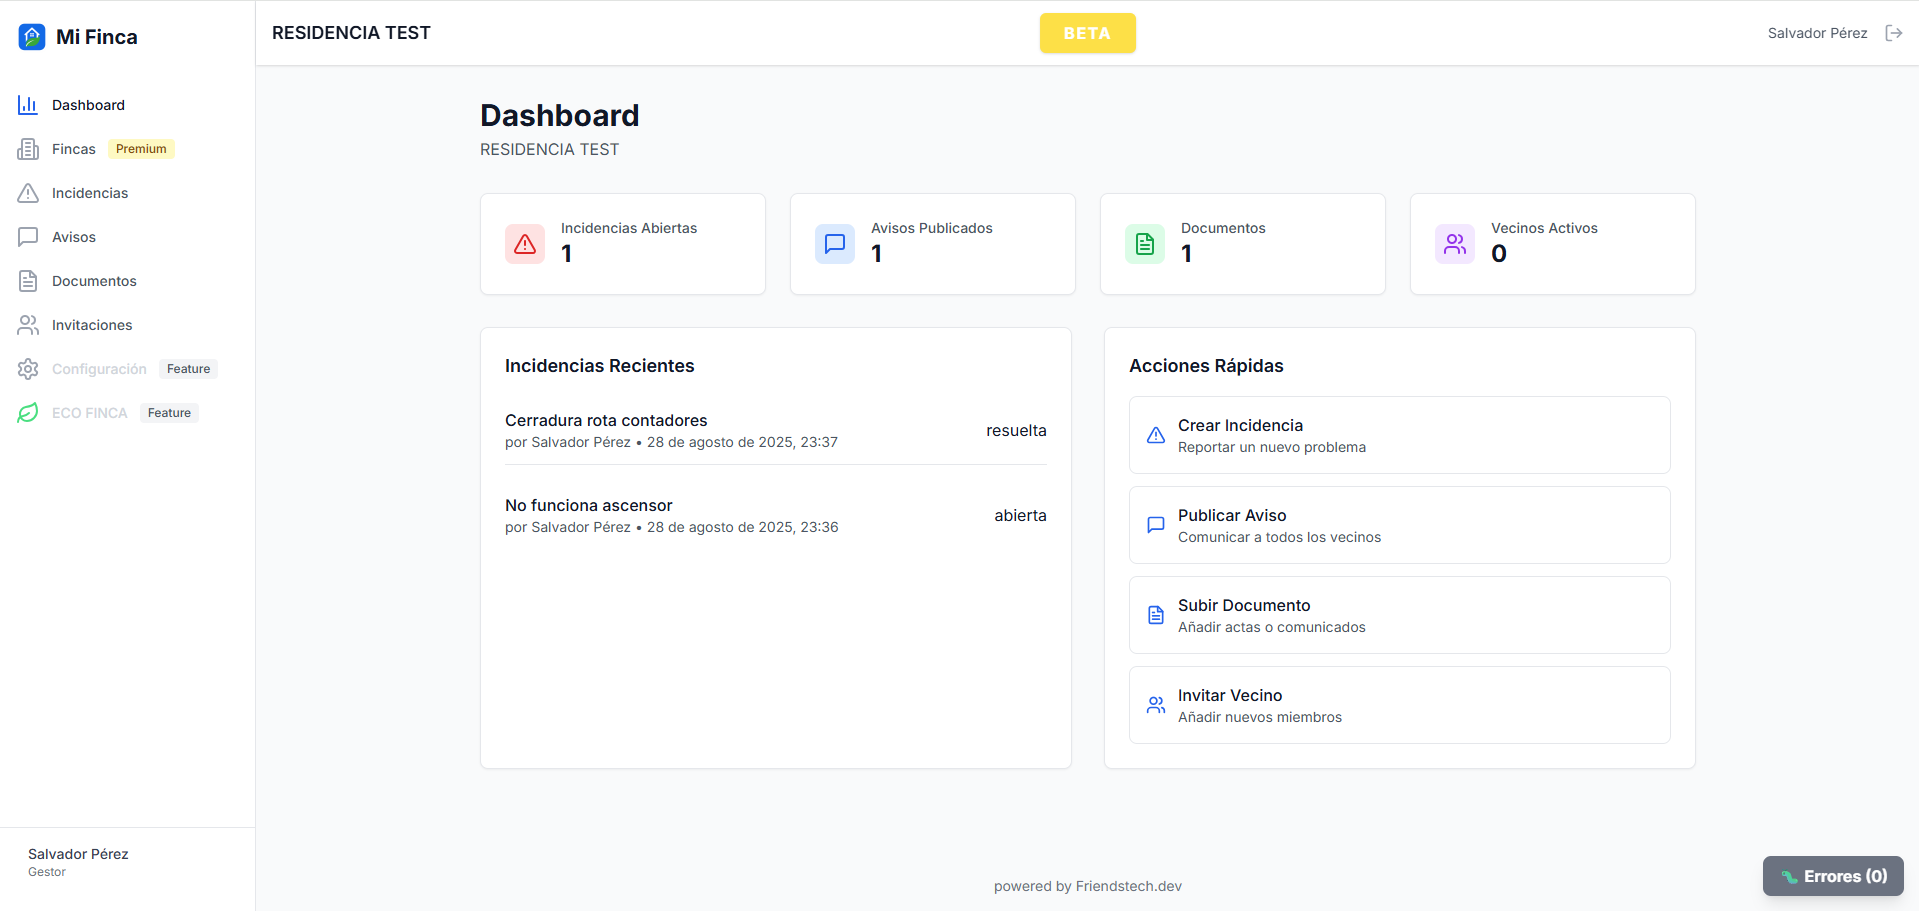The width and height of the screenshot is (1919, 911).
Task: Select the Publicar Aviso quick action
Action: (1398, 524)
